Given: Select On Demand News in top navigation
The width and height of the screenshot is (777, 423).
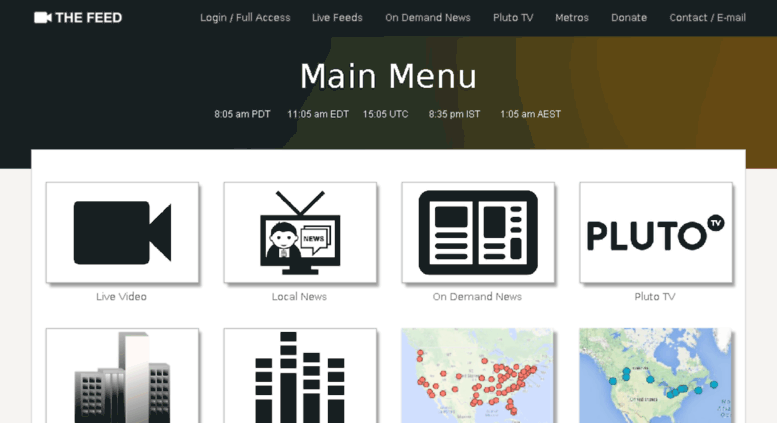Looking at the screenshot, I should coord(428,18).
